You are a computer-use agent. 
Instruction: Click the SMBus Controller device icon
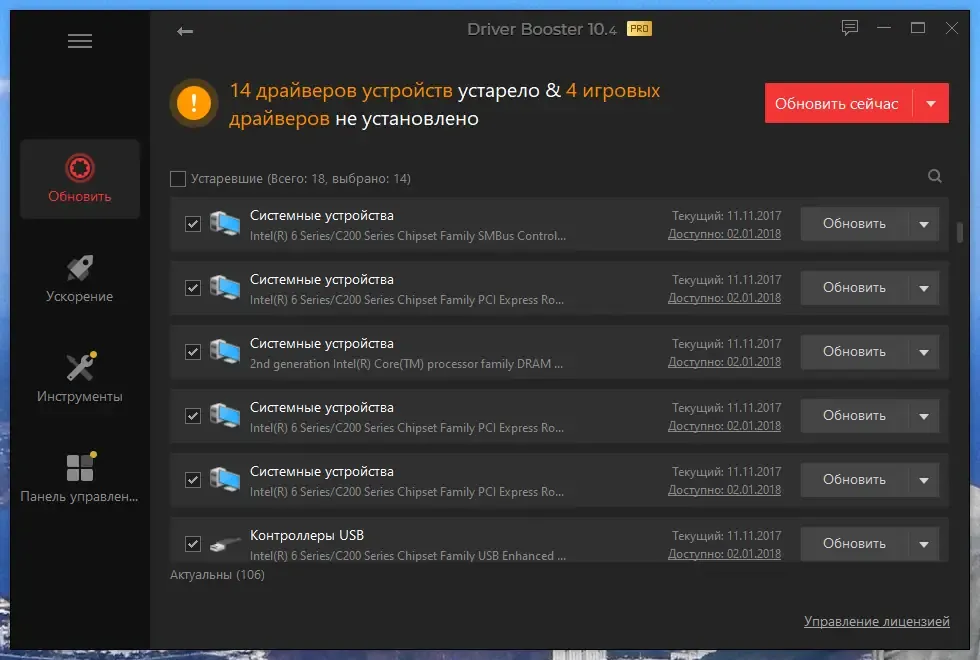click(225, 224)
